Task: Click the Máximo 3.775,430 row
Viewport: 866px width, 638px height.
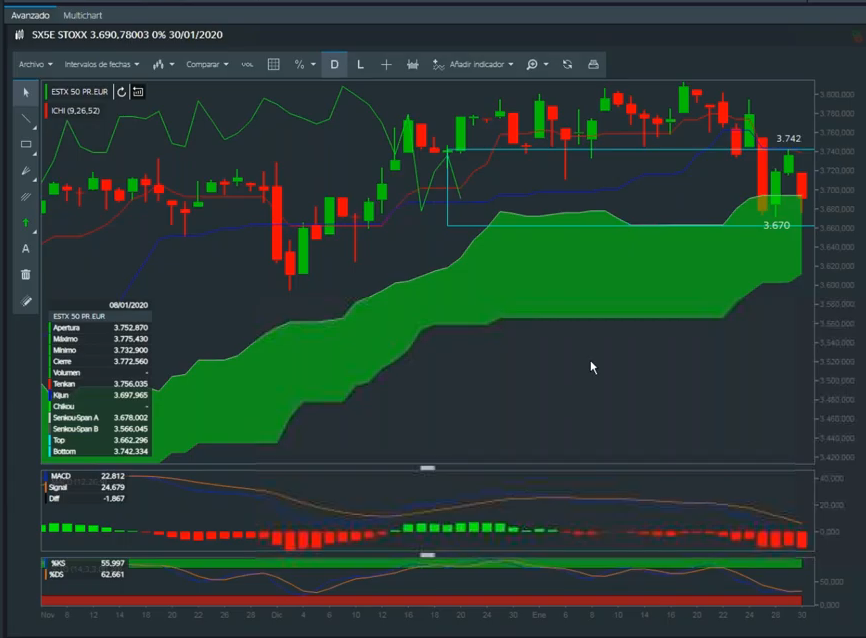Action: pyautogui.click(x=100, y=339)
